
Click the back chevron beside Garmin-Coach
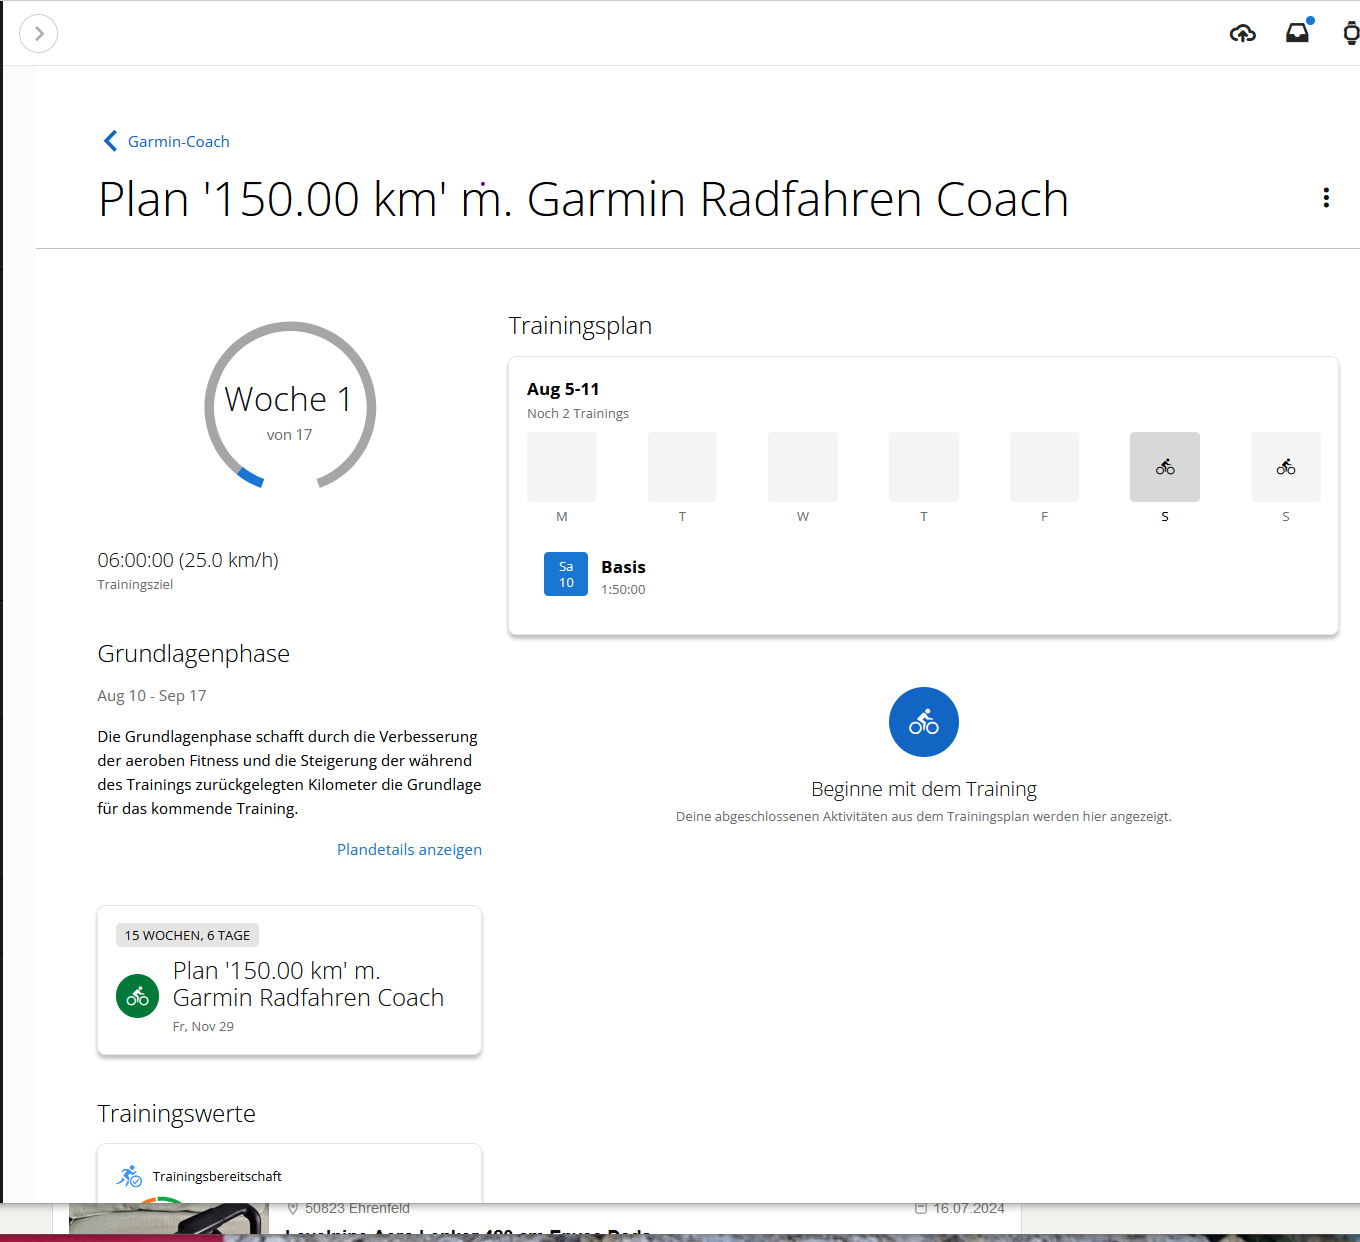pos(110,141)
